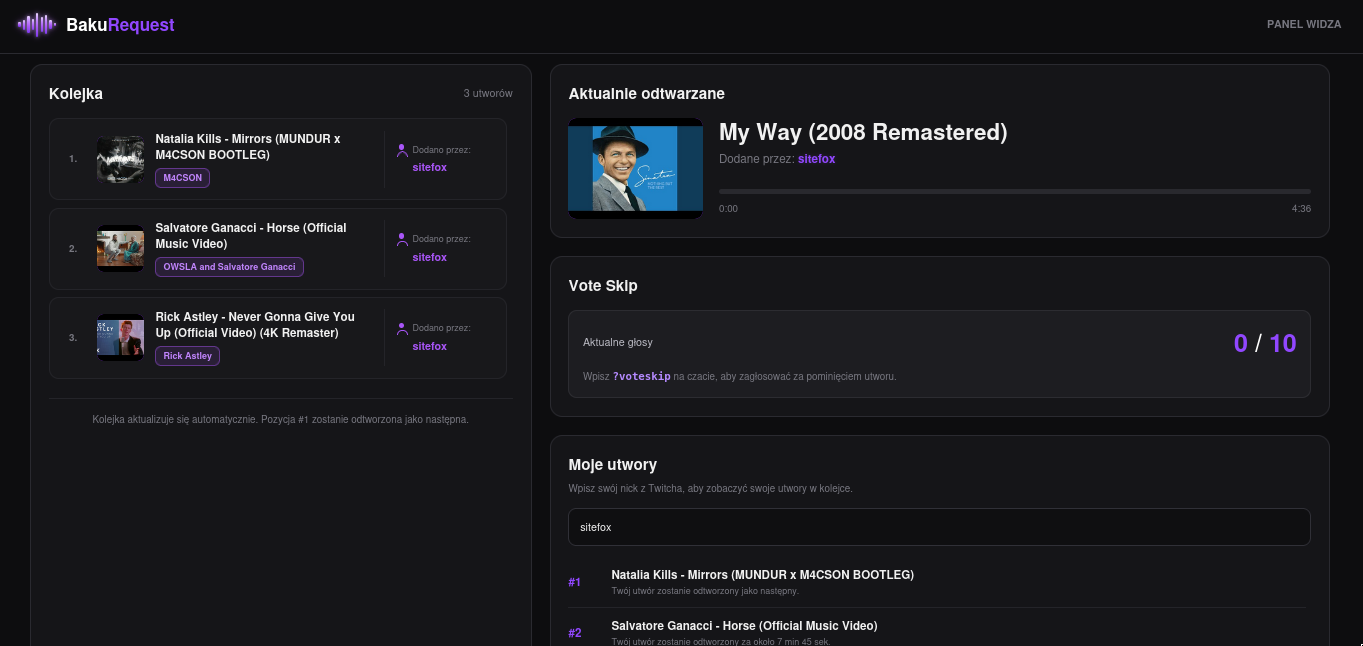Viewport: 1363px width, 646px height.
Task: Click sitefox link under My Way title
Action: pos(816,159)
